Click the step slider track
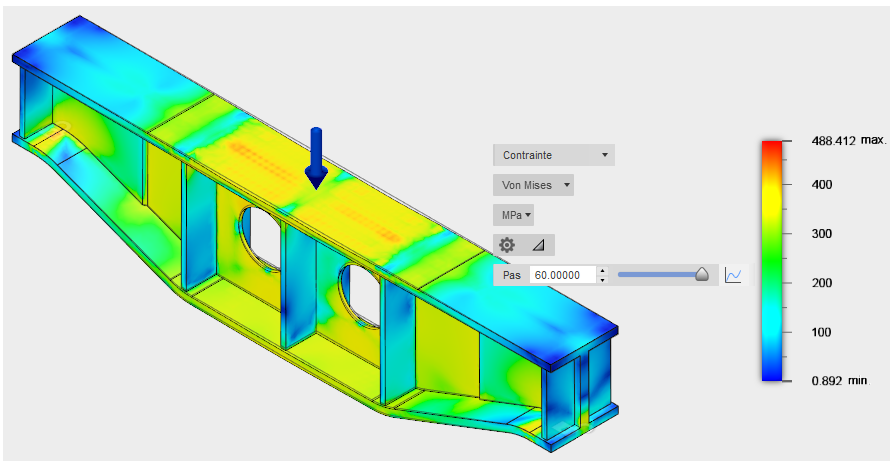The width and height of the screenshot is (893, 467). (x=659, y=275)
